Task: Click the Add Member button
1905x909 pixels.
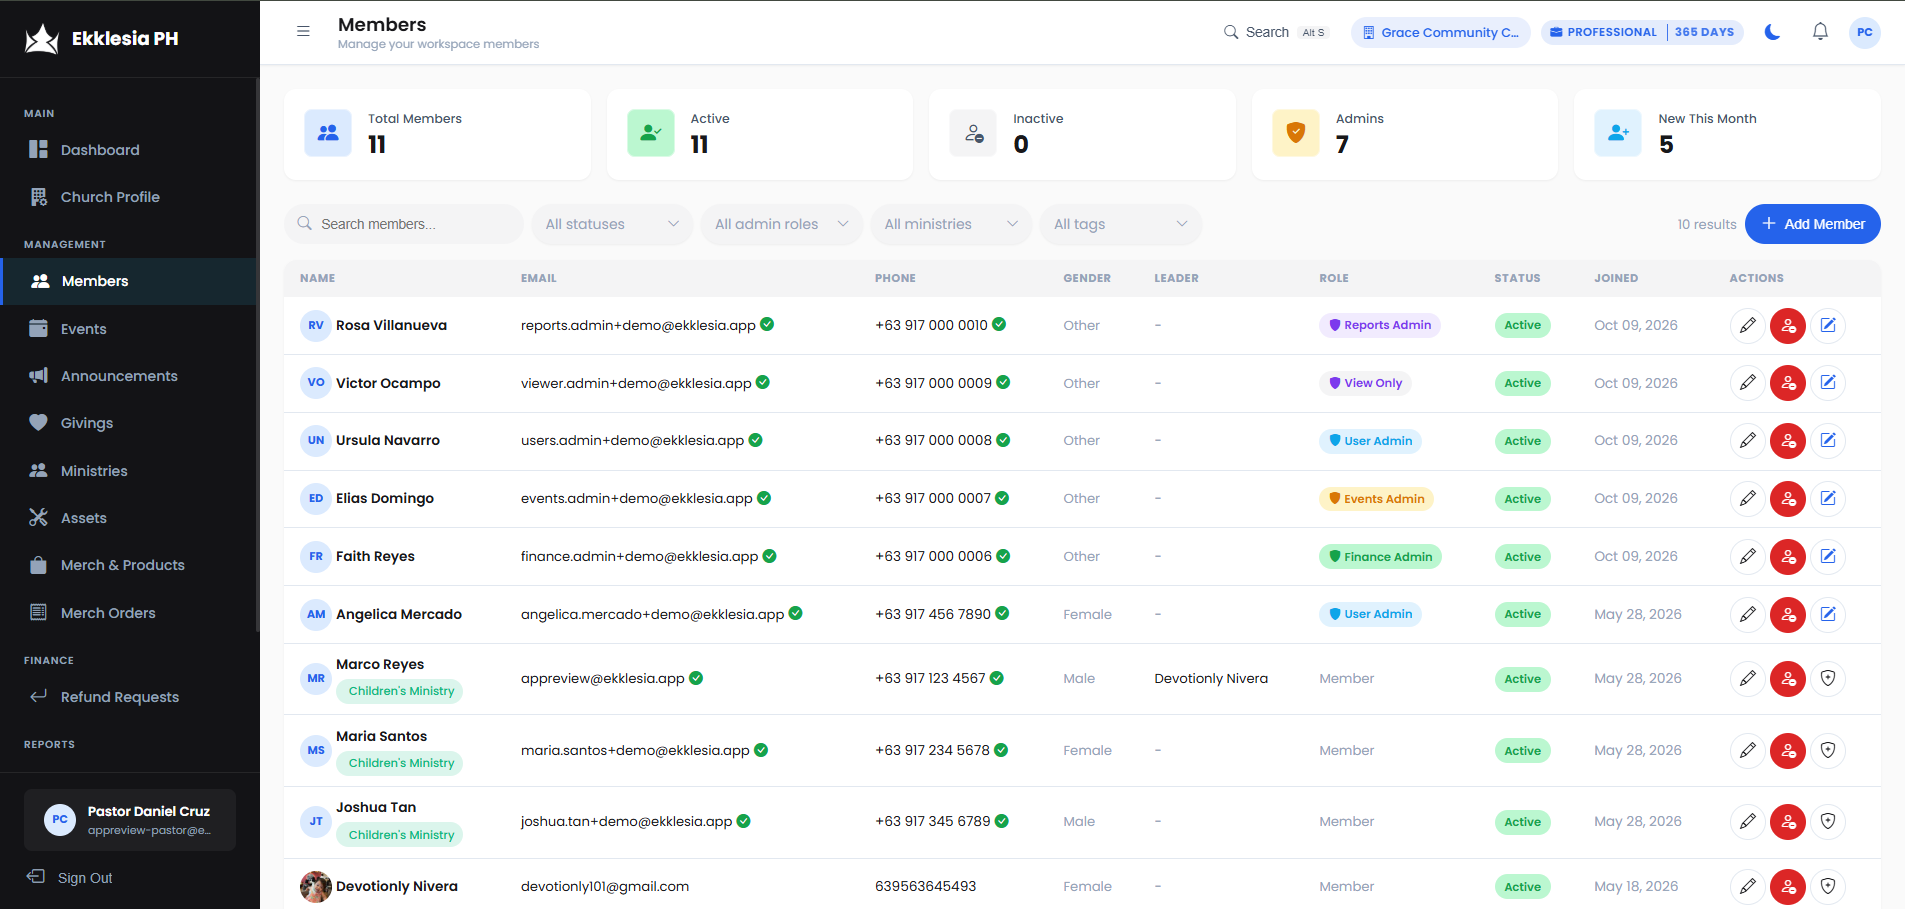Action: tap(1812, 224)
